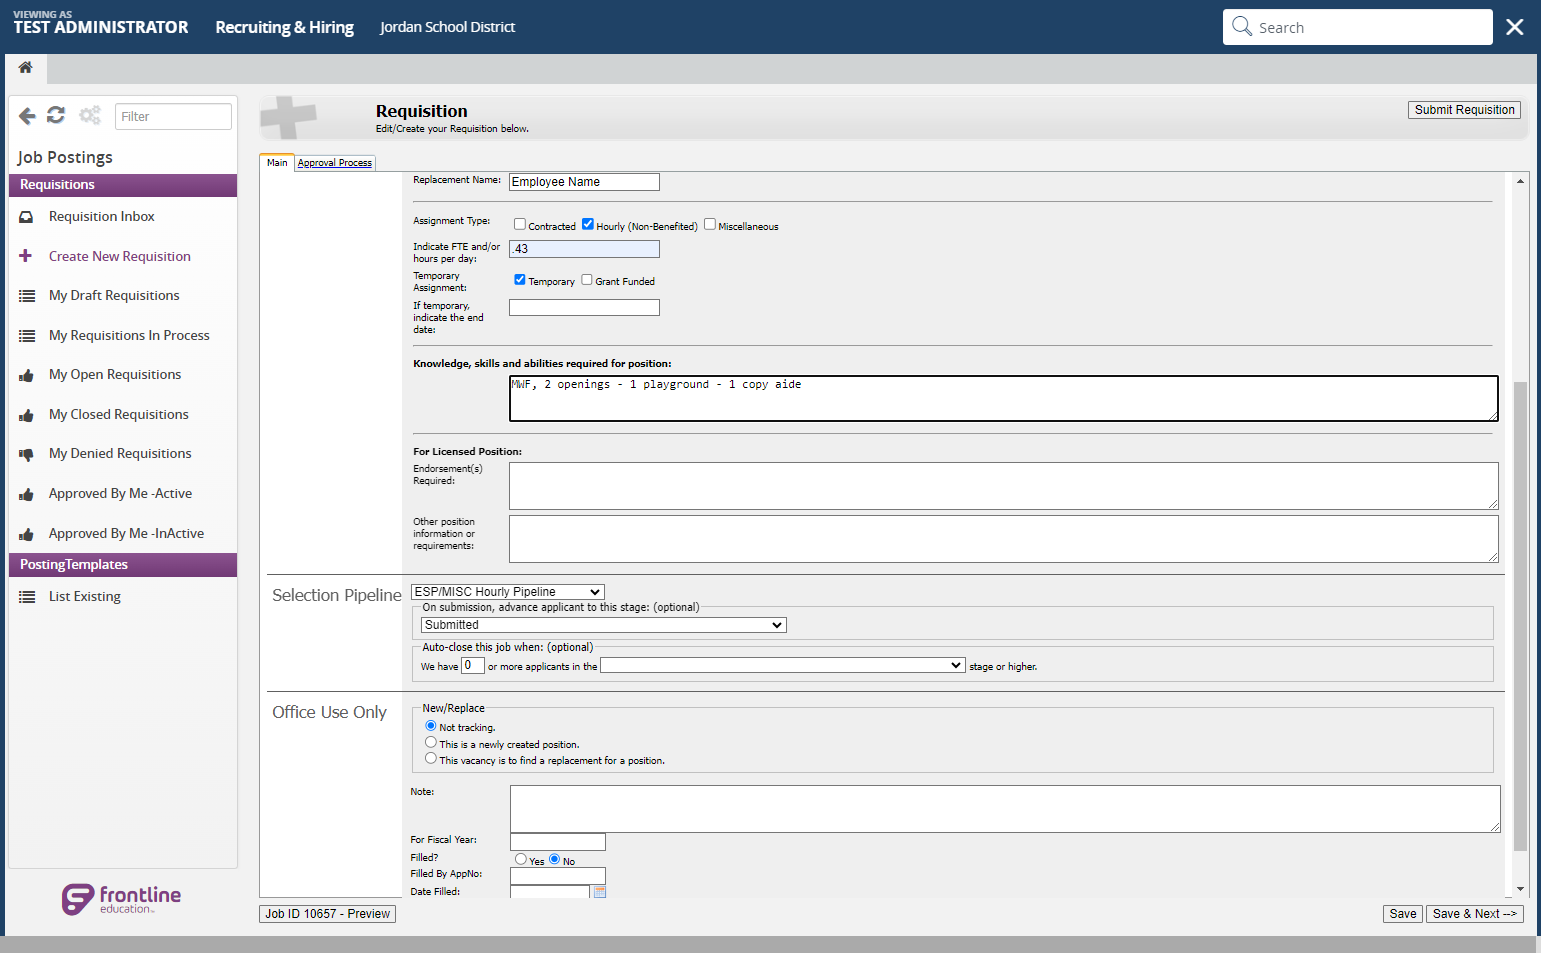
Task: Click the refresh icon in sidebar
Action: (x=56, y=116)
